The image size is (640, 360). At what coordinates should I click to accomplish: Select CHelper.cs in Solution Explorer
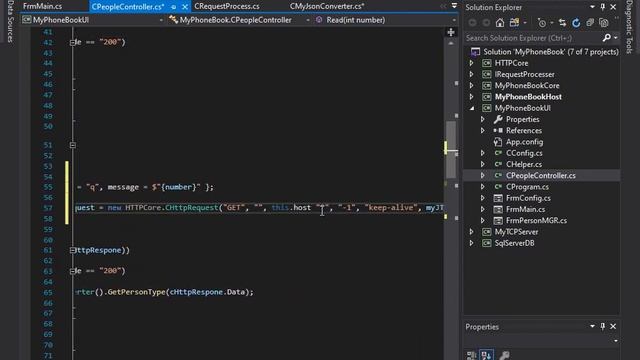pos(524,164)
